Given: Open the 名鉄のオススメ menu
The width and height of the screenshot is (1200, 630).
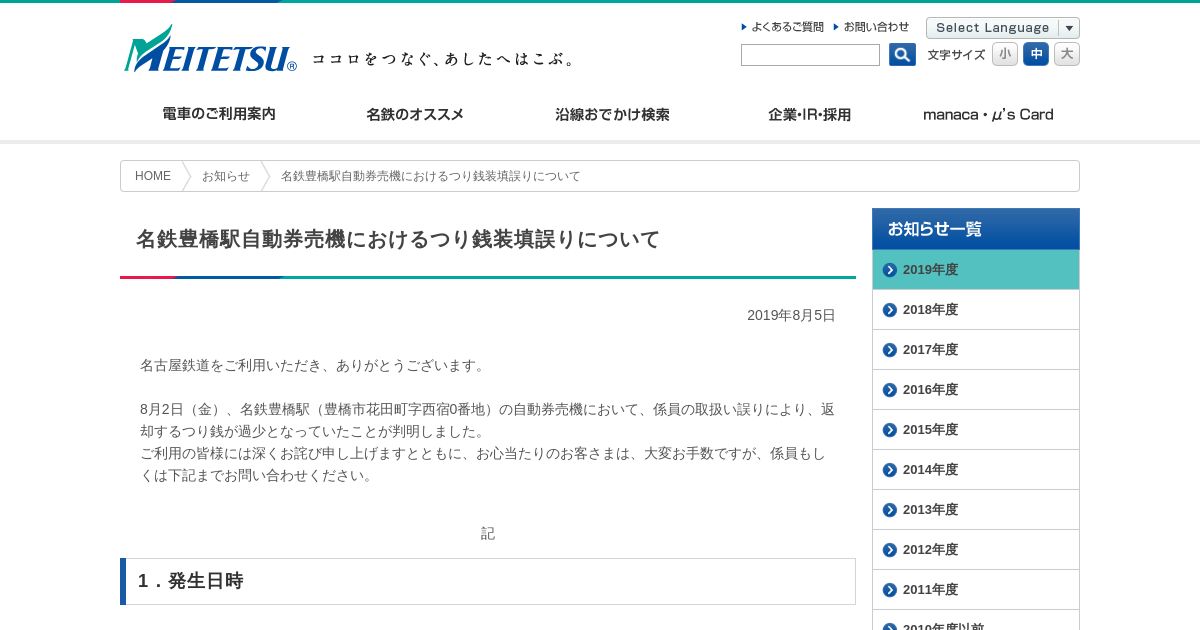Looking at the screenshot, I should [415, 114].
